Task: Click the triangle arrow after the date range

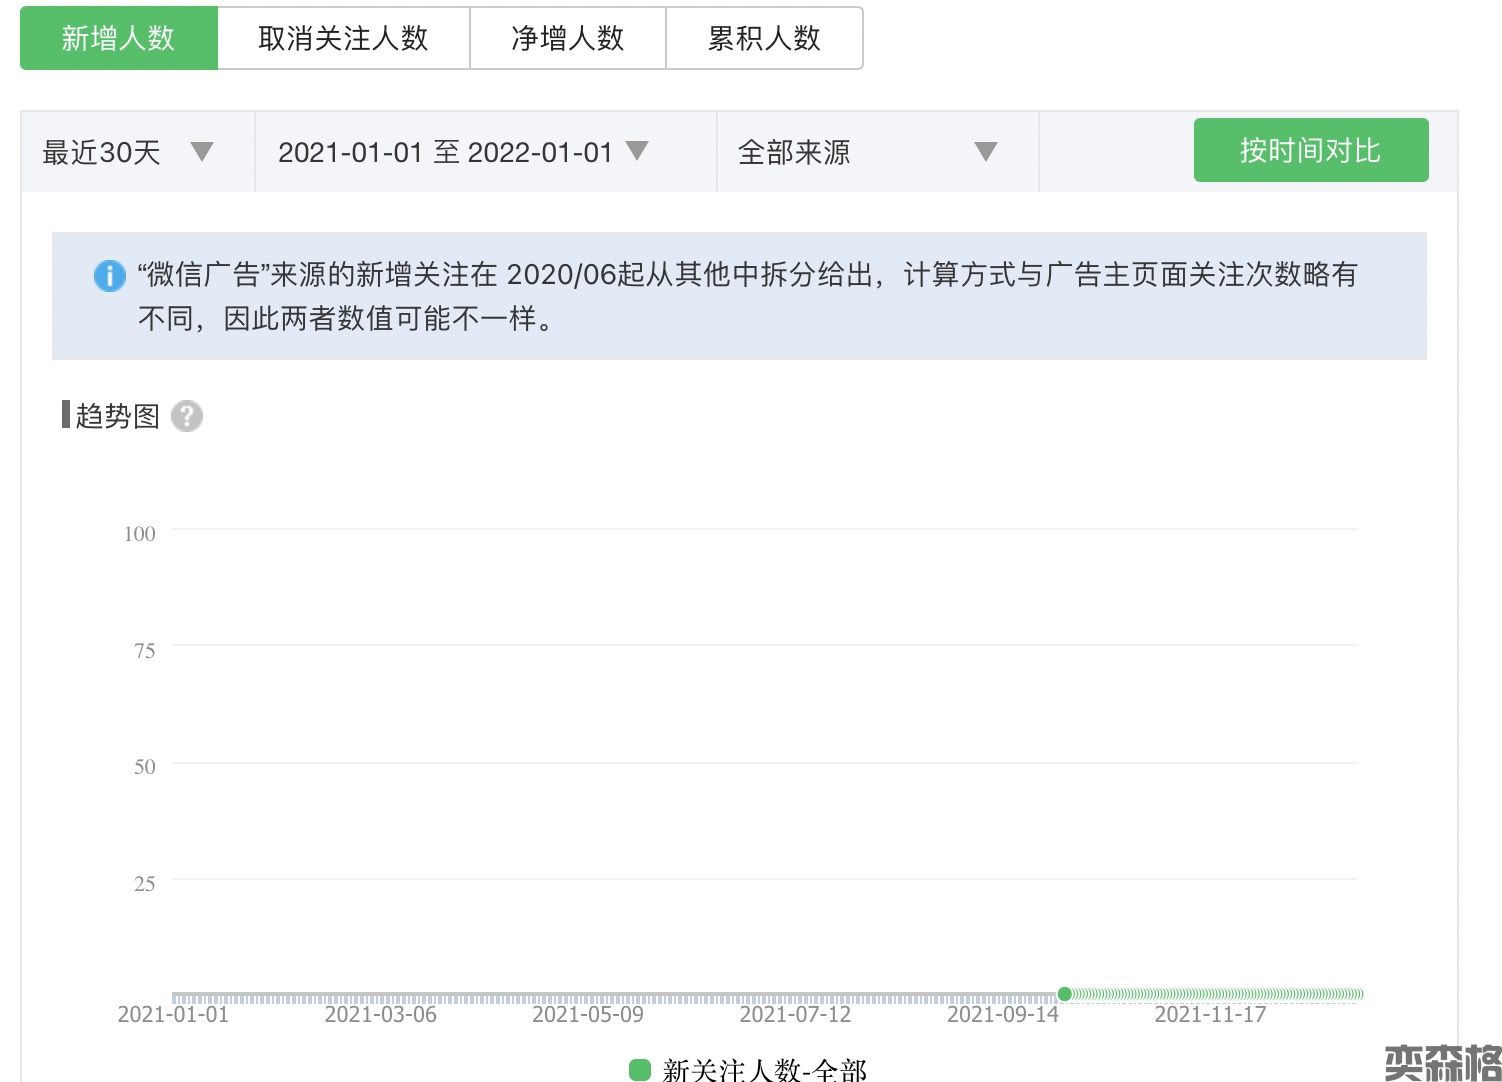Action: click(637, 151)
